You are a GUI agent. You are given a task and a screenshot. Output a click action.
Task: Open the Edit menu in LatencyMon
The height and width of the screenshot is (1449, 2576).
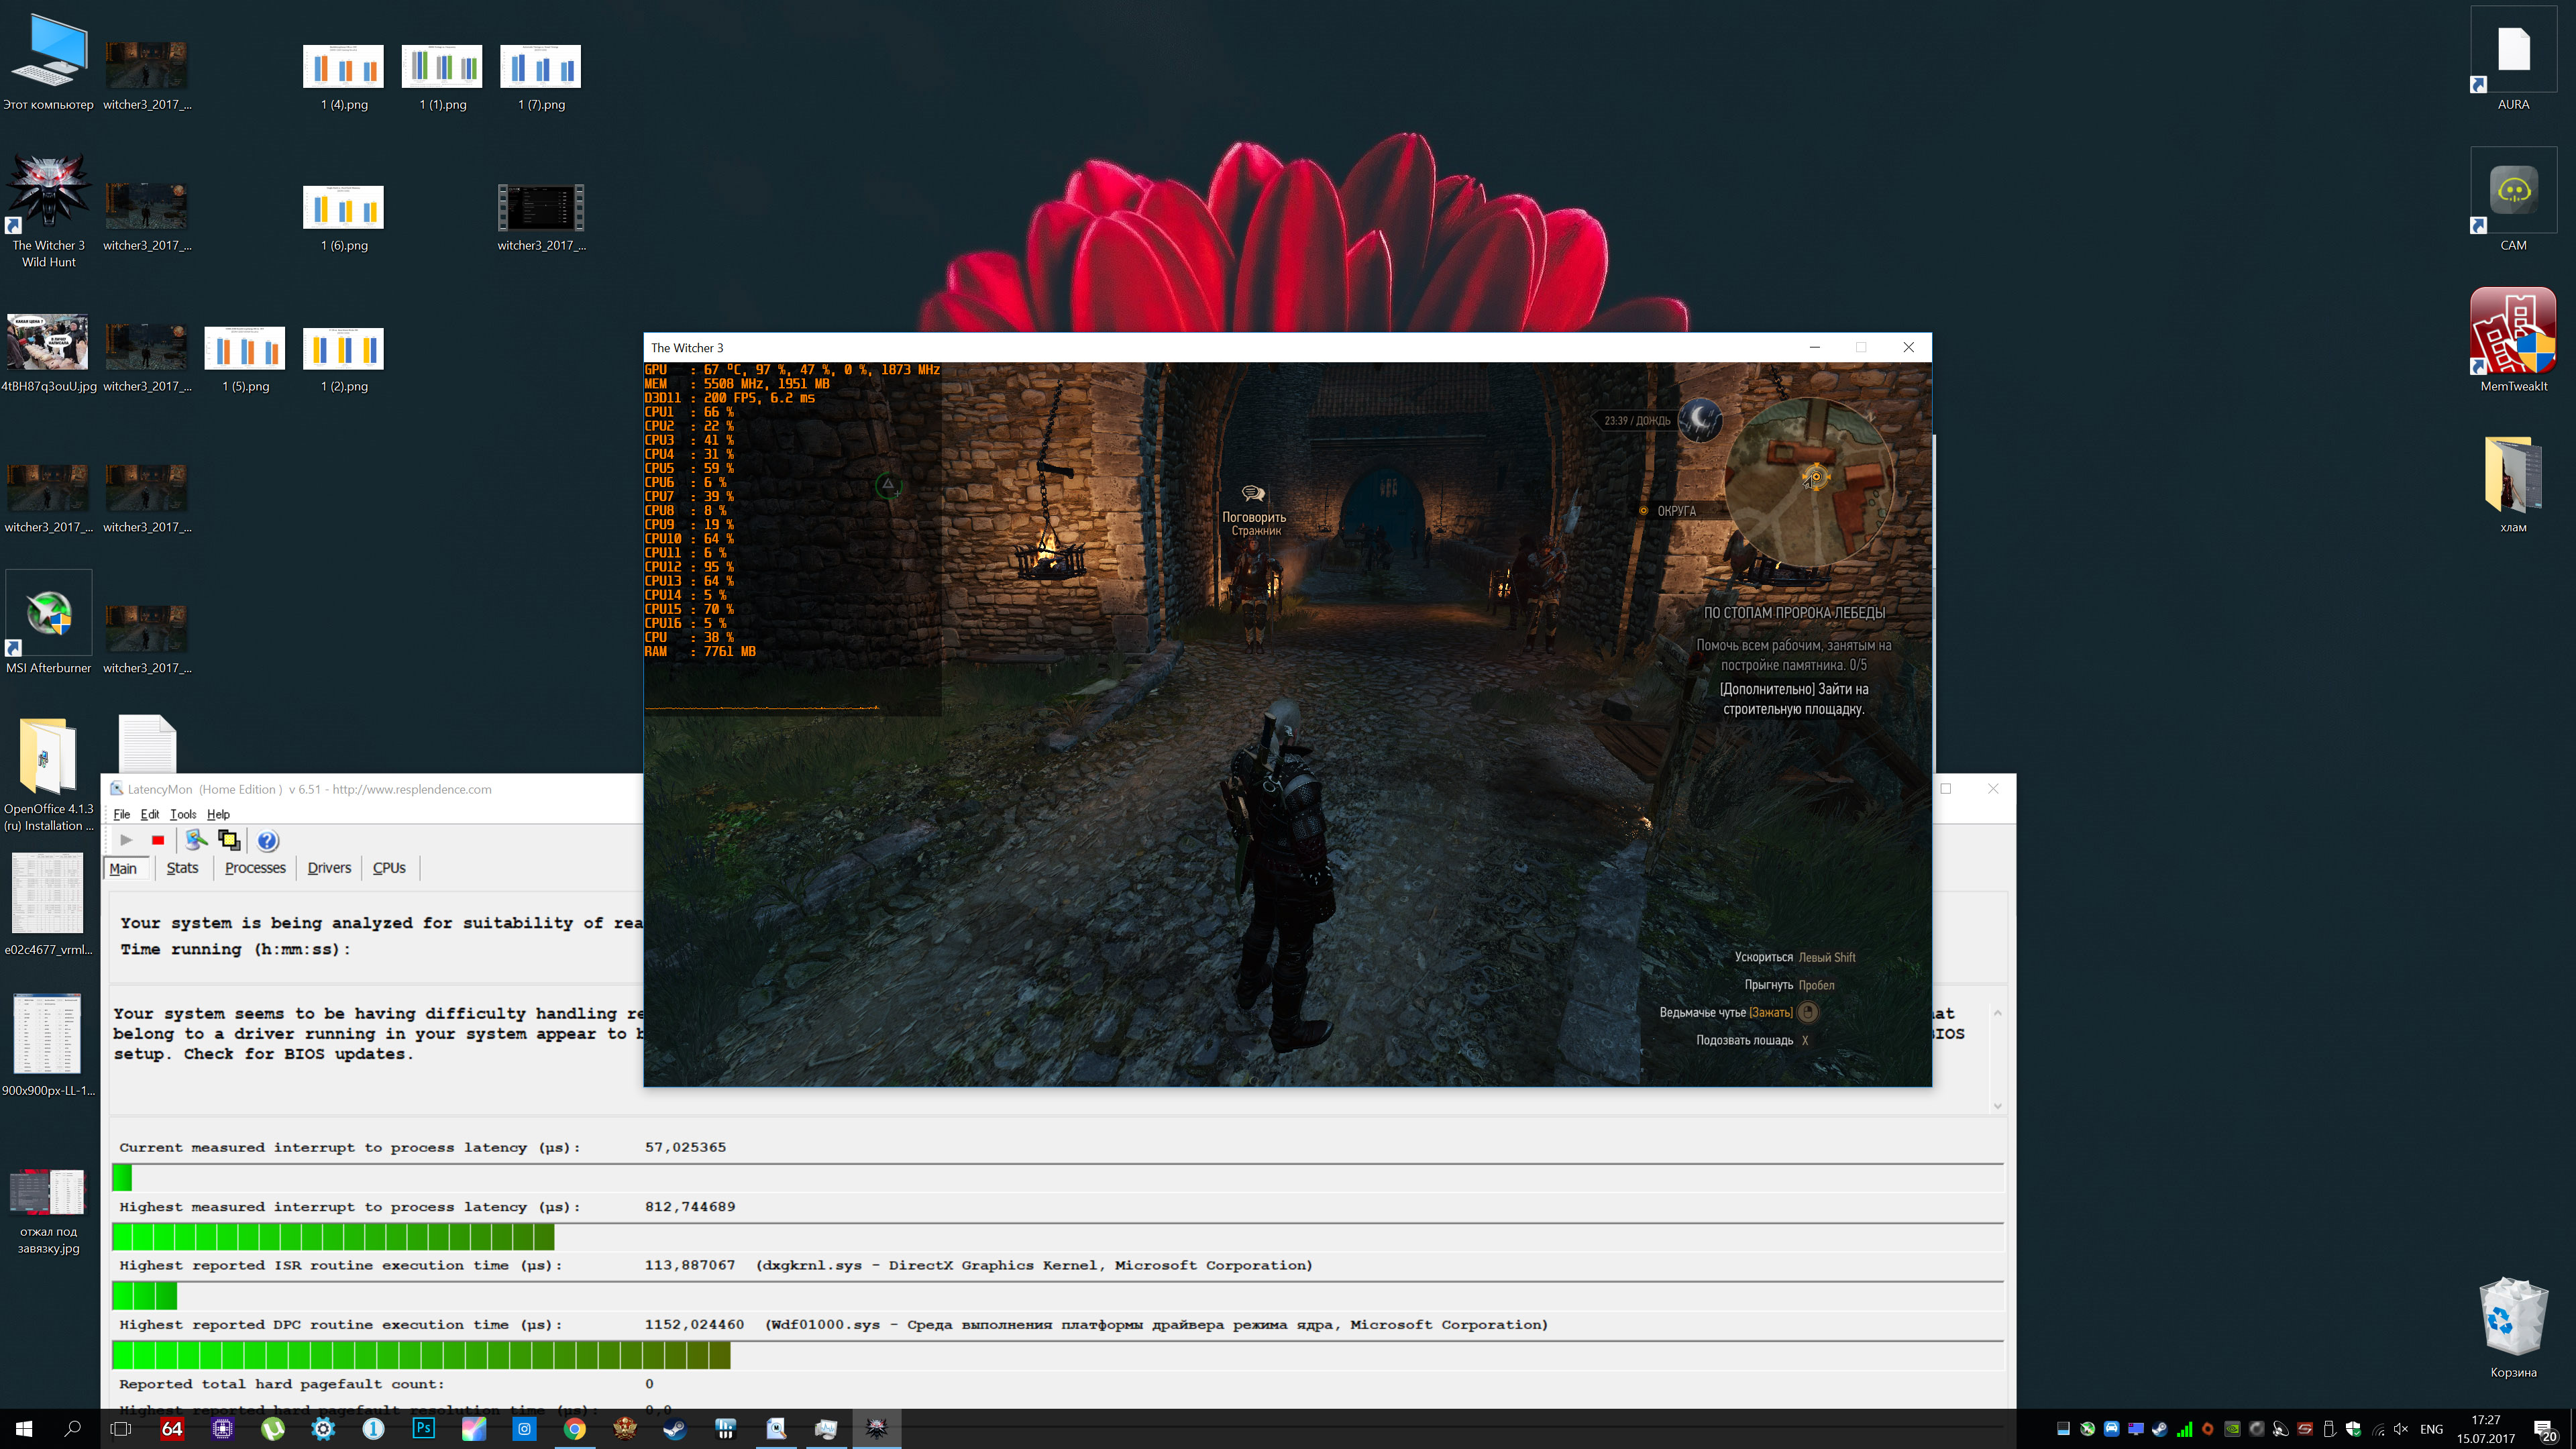tap(149, 814)
